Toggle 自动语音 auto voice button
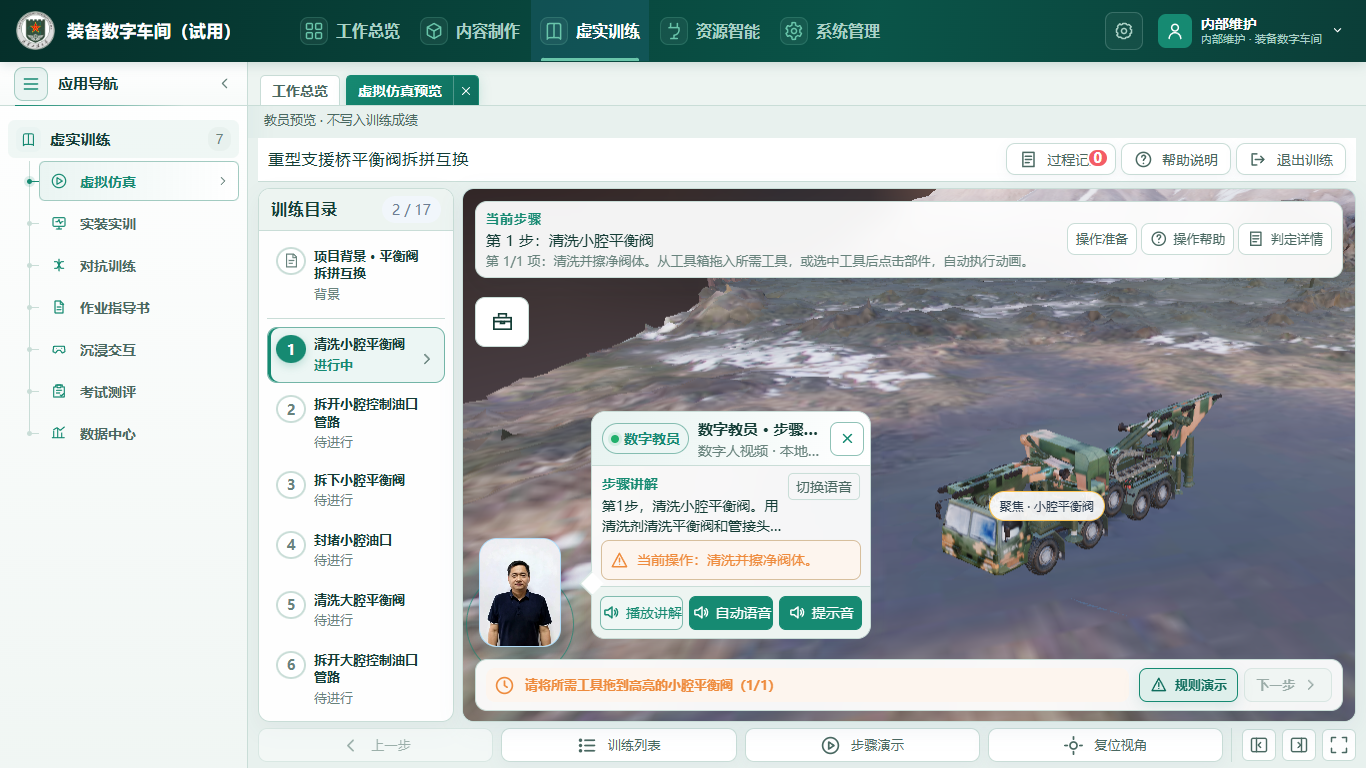The width and height of the screenshot is (1366, 768). [731, 613]
